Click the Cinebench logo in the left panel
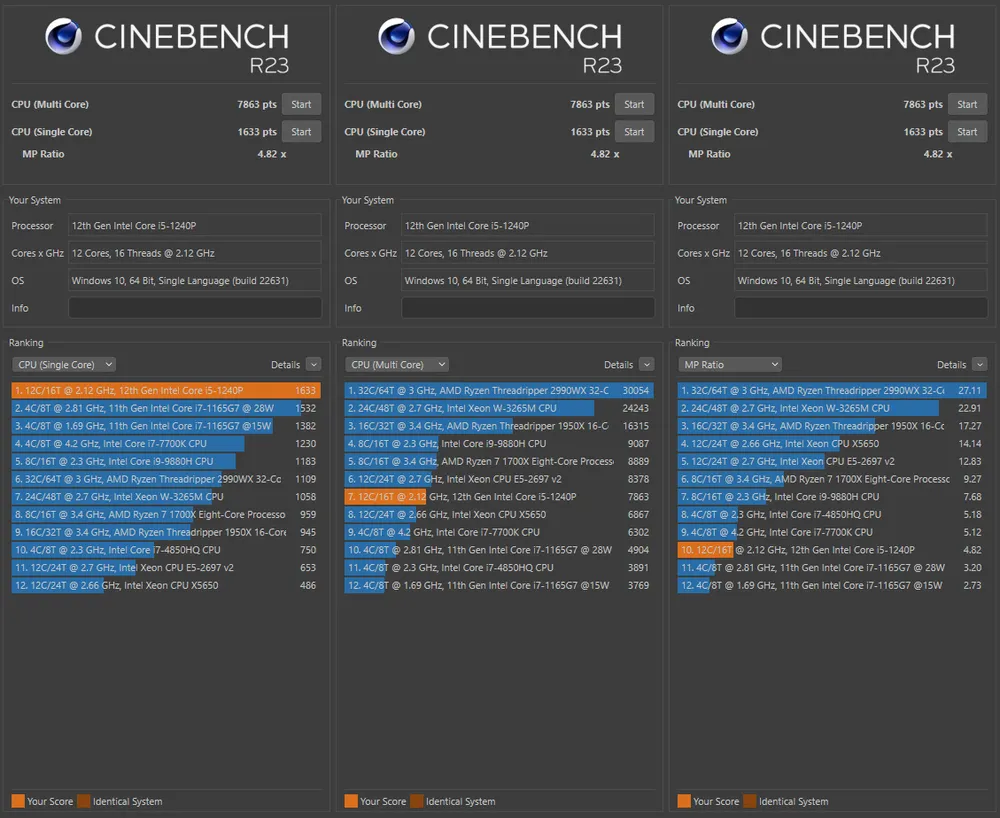Viewport: 1000px width, 818px height. [x=62, y=37]
